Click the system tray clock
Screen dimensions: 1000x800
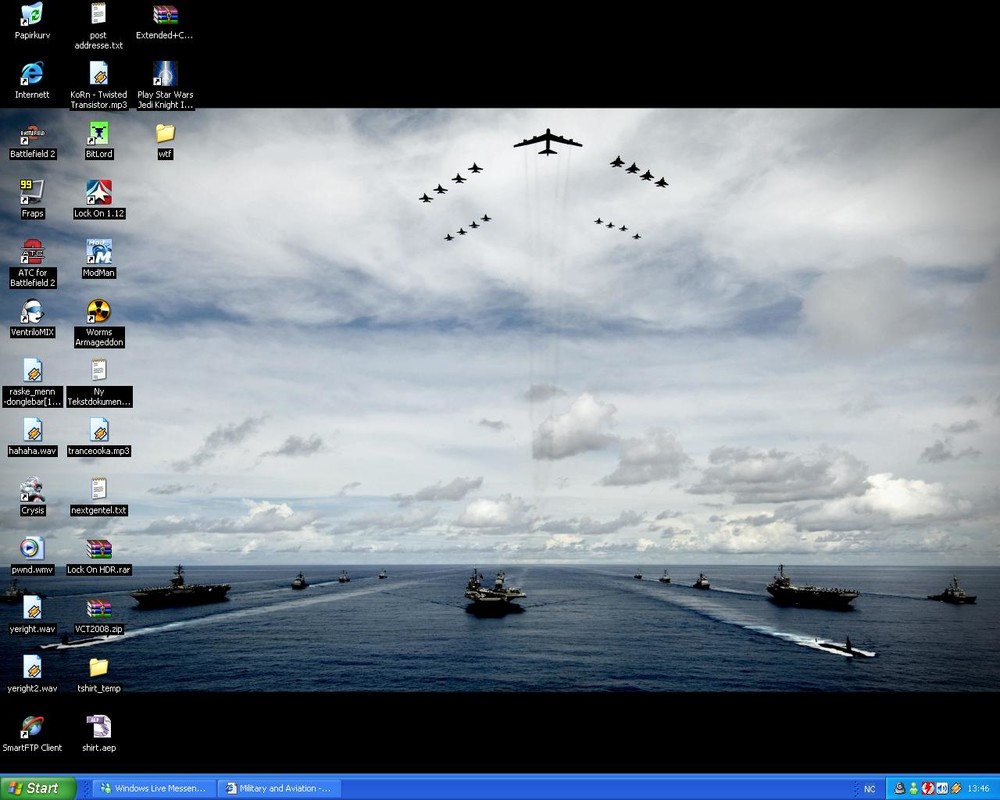(978, 789)
